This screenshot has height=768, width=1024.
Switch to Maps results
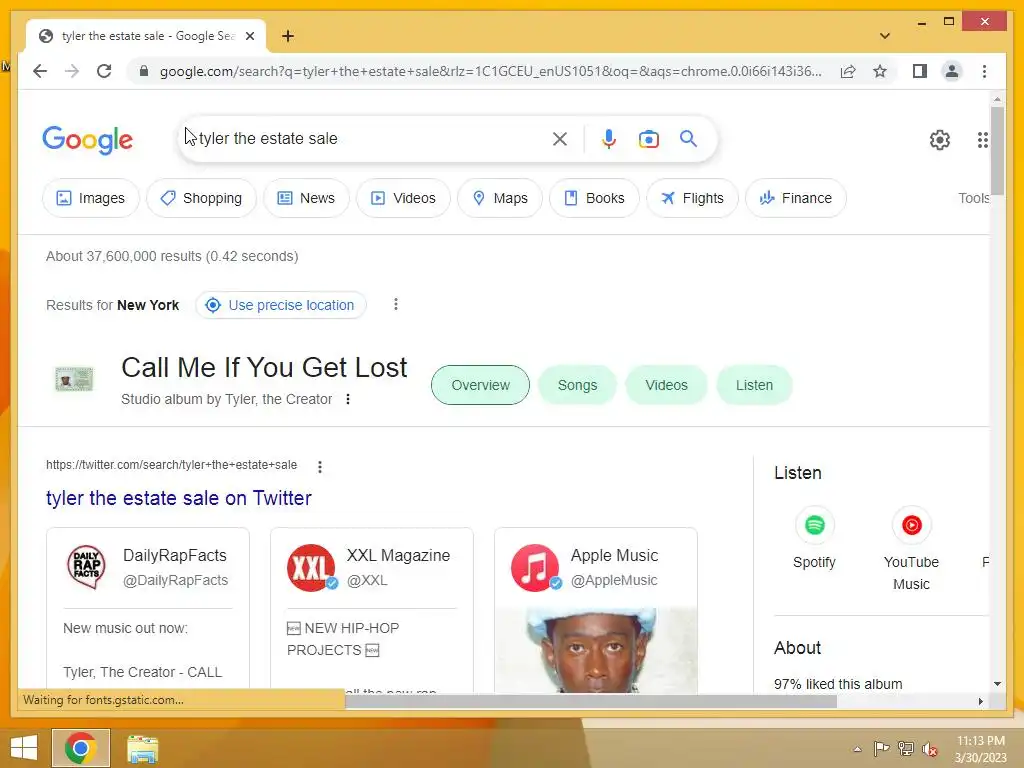tap(500, 198)
